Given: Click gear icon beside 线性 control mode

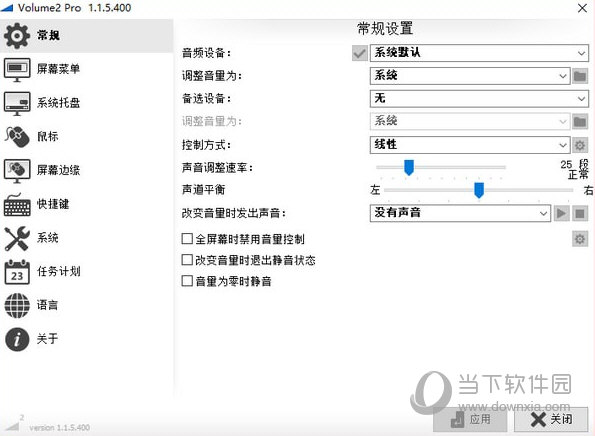Looking at the screenshot, I should coord(580,145).
